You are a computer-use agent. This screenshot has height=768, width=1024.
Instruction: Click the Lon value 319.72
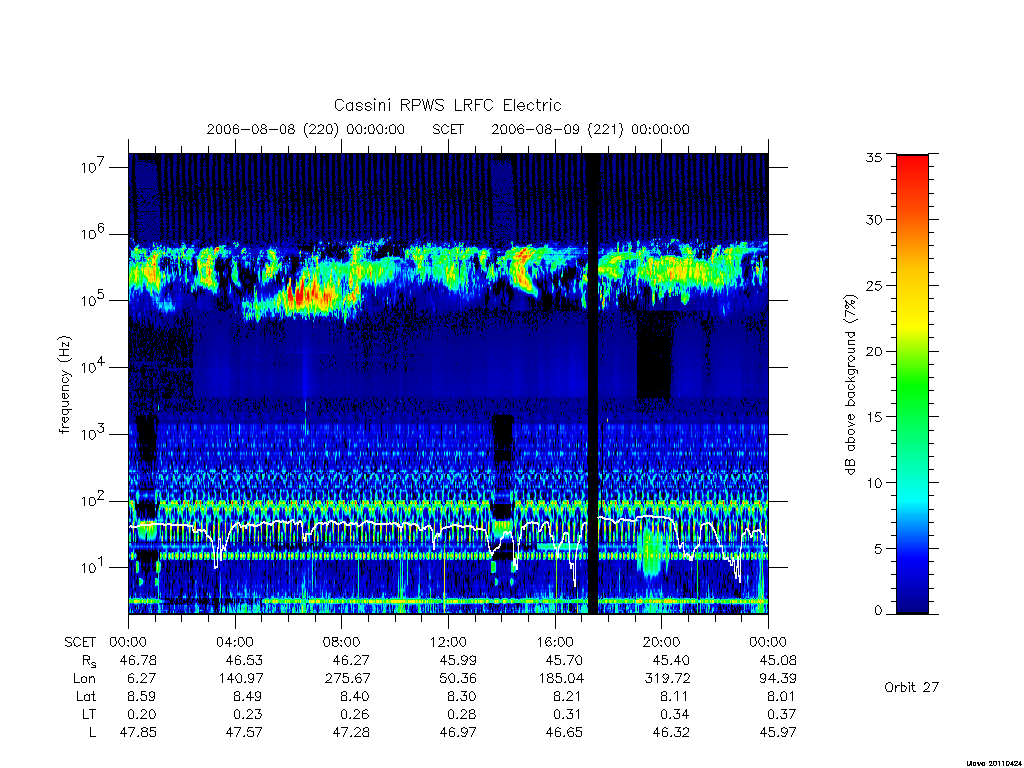pos(667,679)
